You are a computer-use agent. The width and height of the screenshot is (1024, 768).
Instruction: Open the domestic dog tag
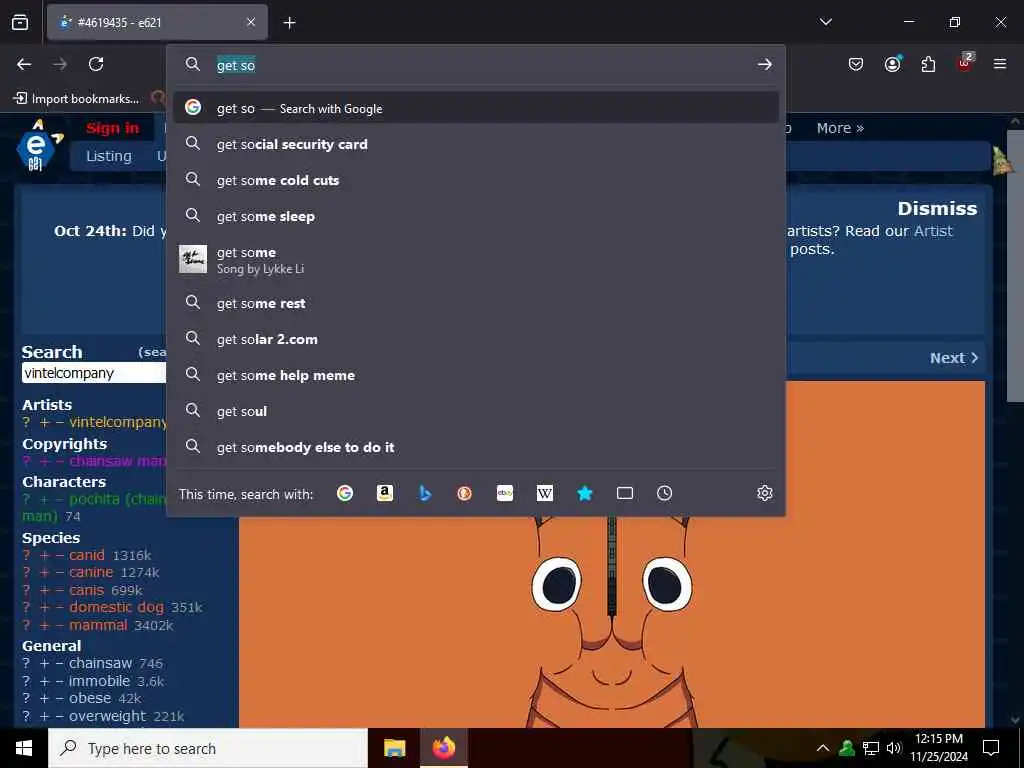click(x=116, y=607)
